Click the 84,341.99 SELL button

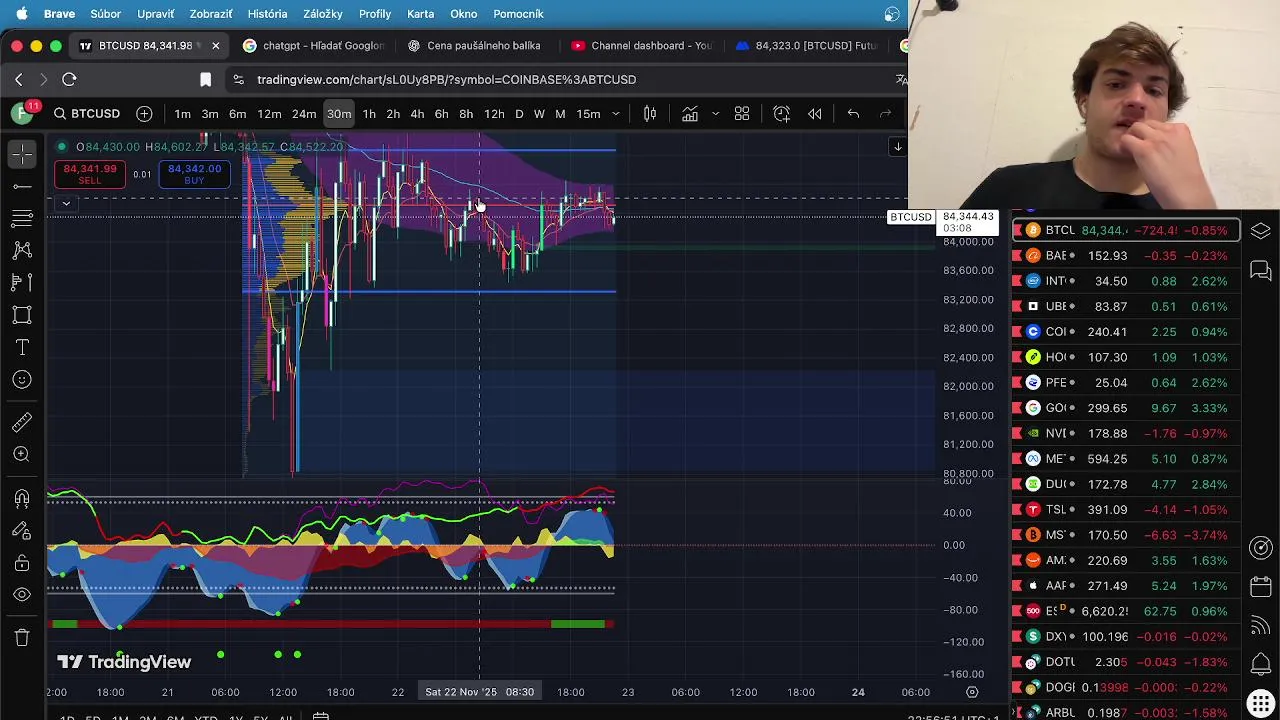(90, 174)
